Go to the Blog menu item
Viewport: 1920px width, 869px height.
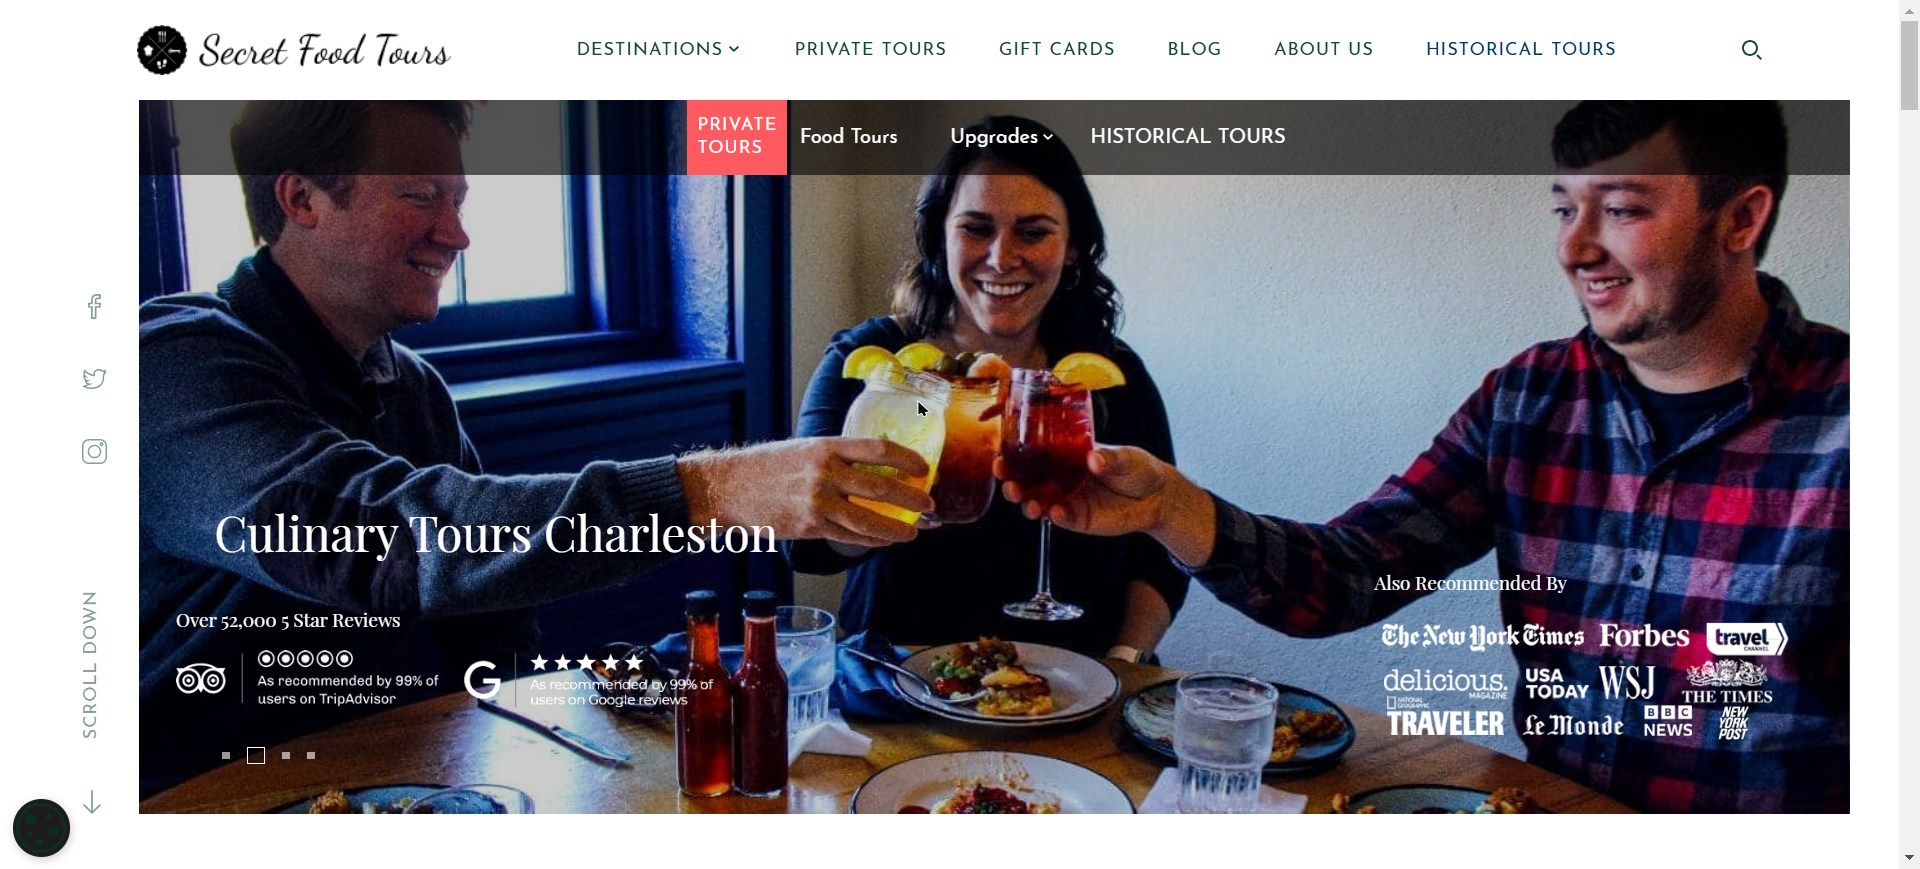tap(1194, 49)
